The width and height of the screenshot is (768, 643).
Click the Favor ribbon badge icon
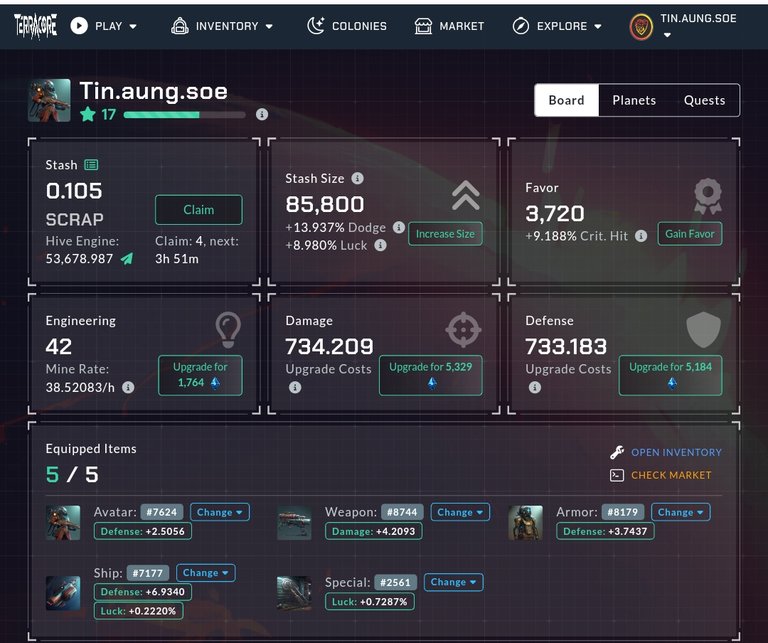(708, 196)
